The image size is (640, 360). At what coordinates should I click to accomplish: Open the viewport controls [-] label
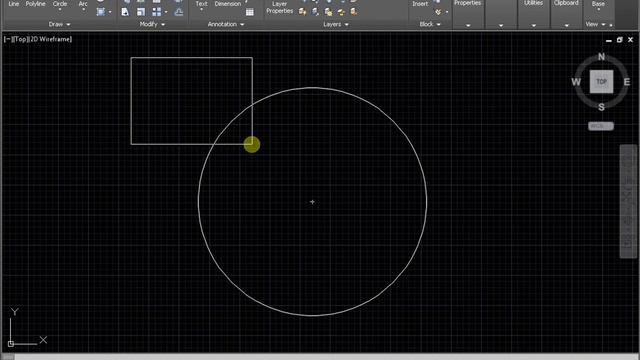tap(7, 39)
